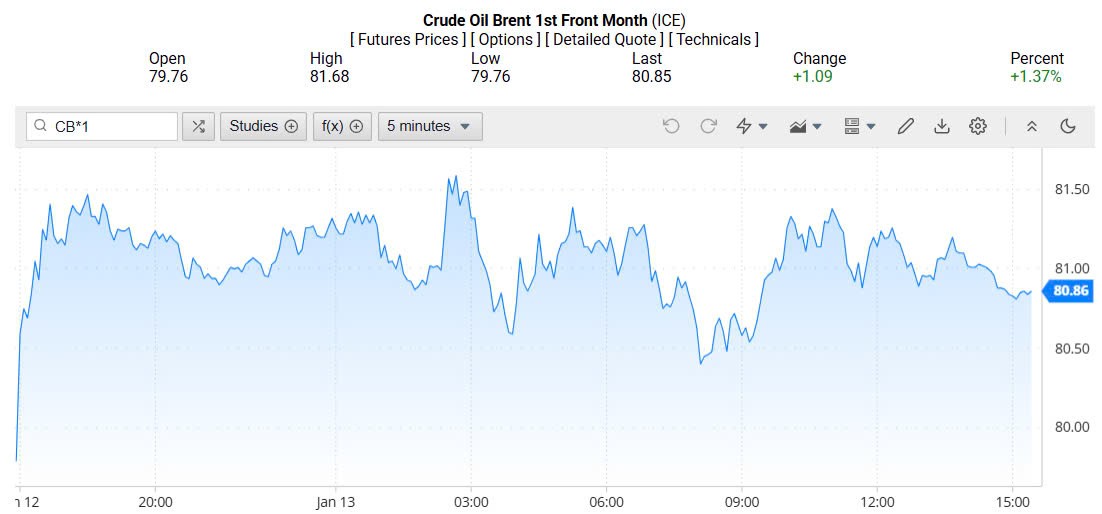This screenshot has width=1102, height=514.
Task: Click the 80.86 current price label
Action: pyautogui.click(x=1068, y=291)
